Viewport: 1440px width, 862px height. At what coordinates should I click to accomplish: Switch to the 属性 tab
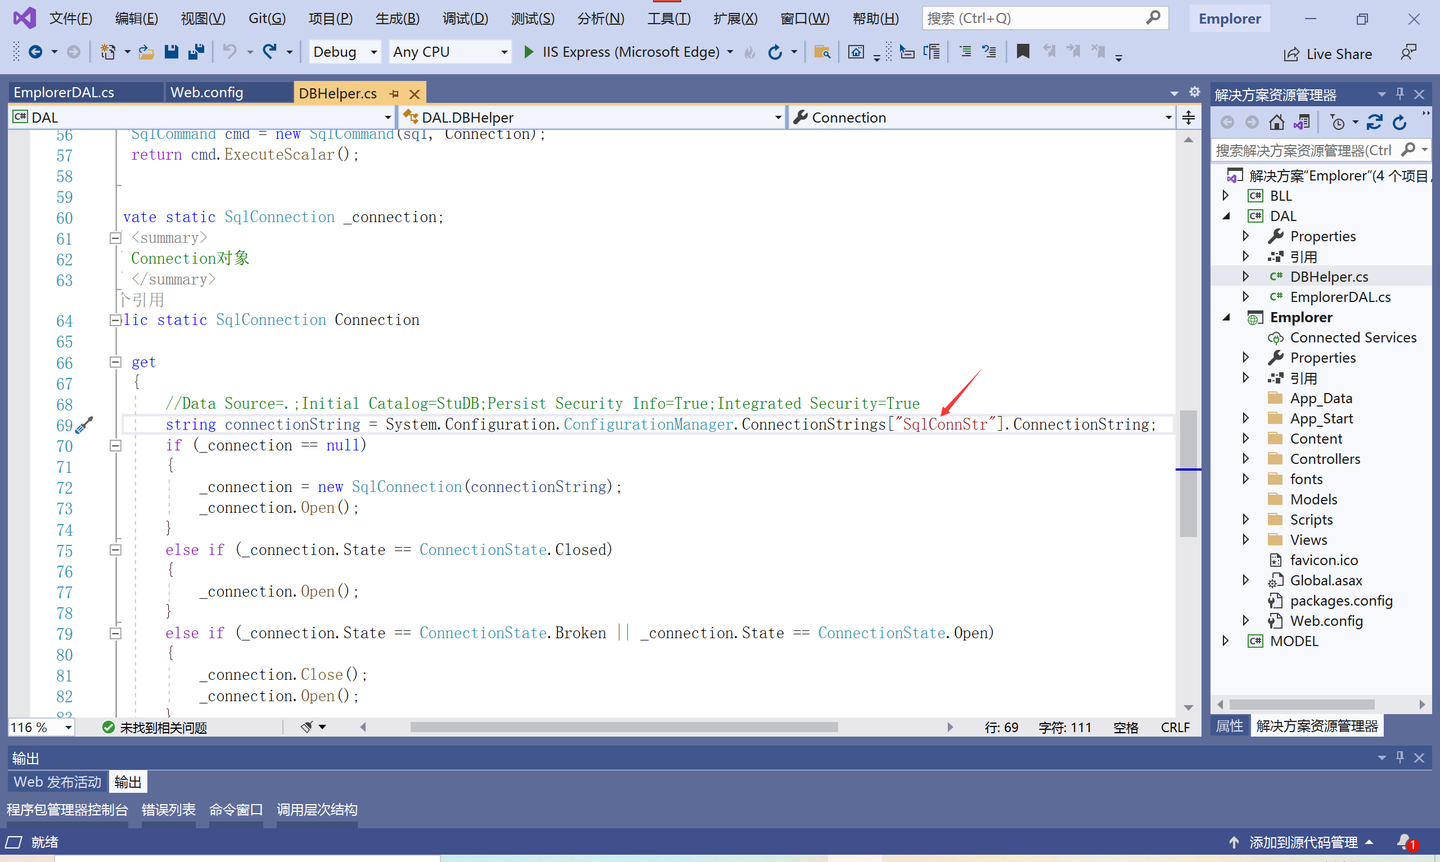1230,726
